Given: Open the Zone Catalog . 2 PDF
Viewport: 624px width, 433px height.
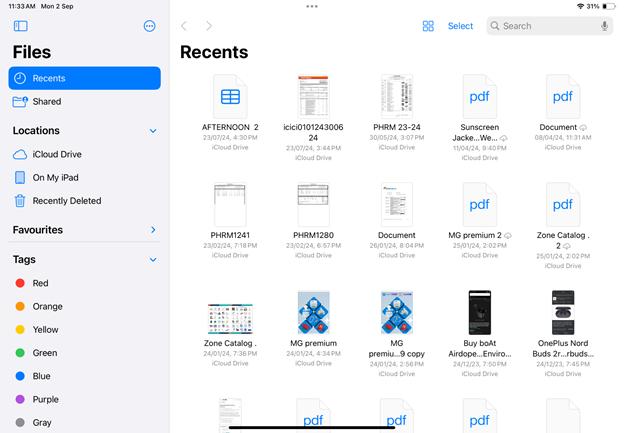Looking at the screenshot, I should point(563,205).
